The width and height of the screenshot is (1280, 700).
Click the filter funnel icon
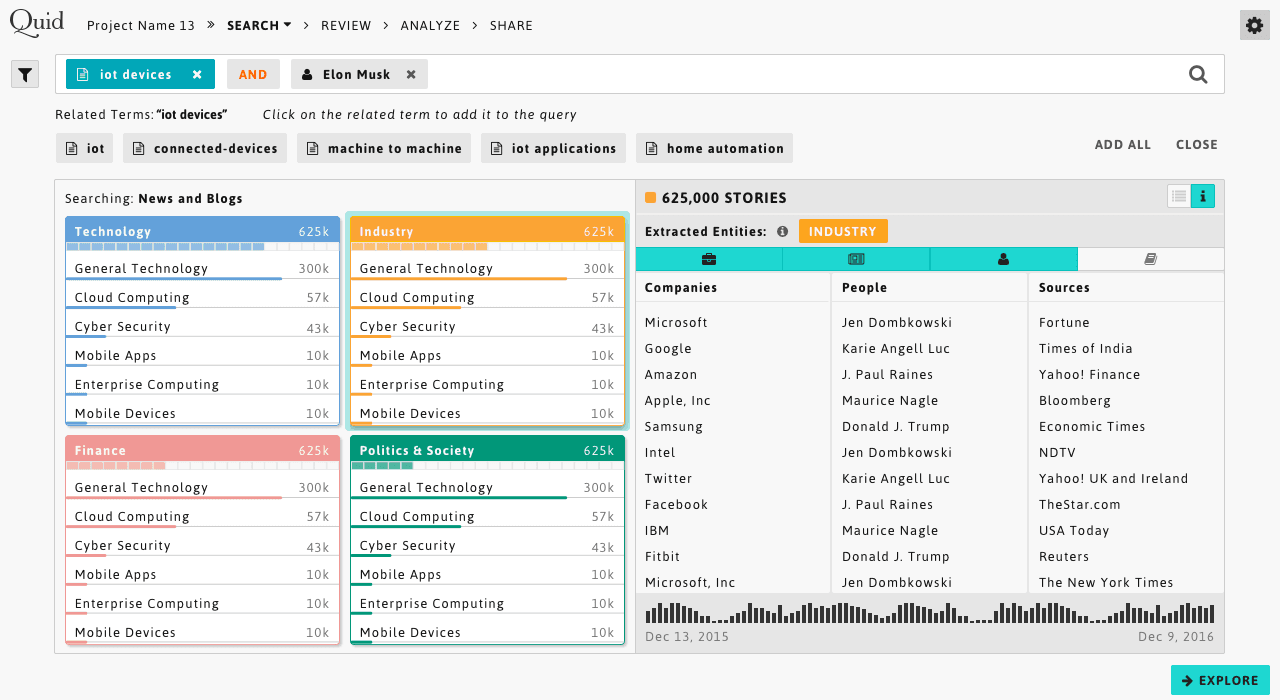pyautogui.click(x=25, y=73)
